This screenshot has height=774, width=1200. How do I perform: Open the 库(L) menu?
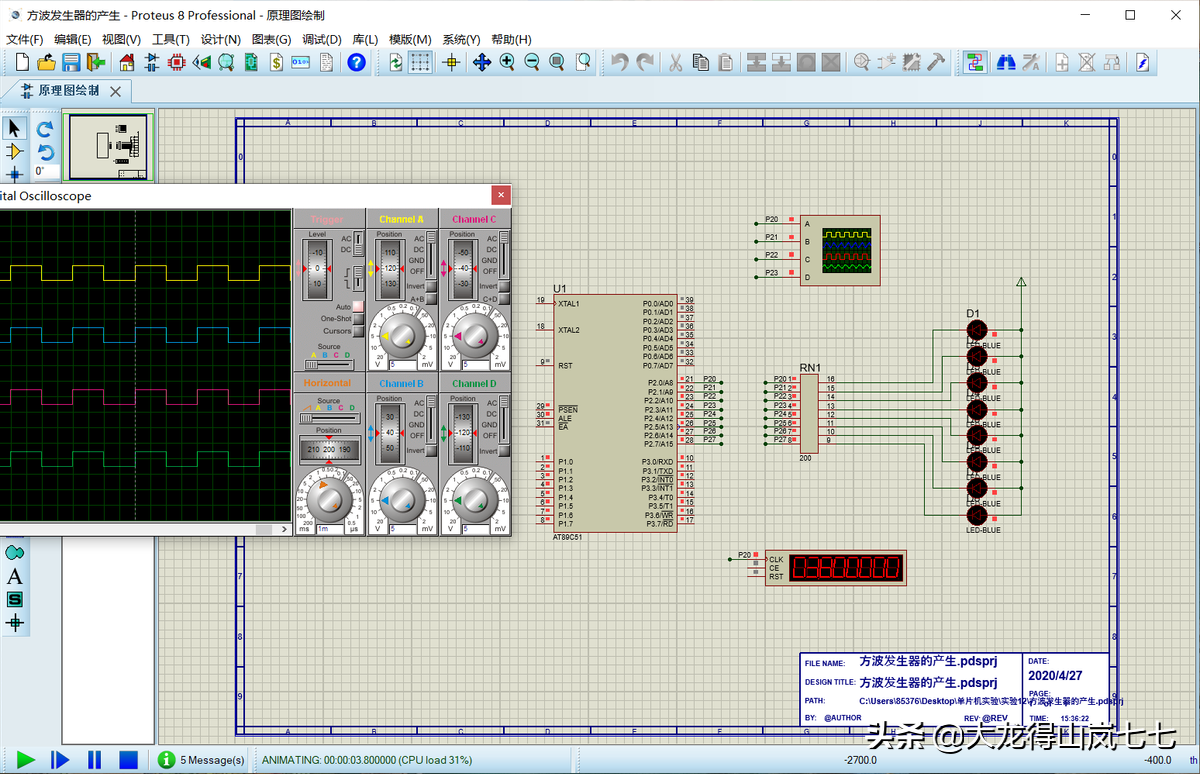click(x=364, y=39)
